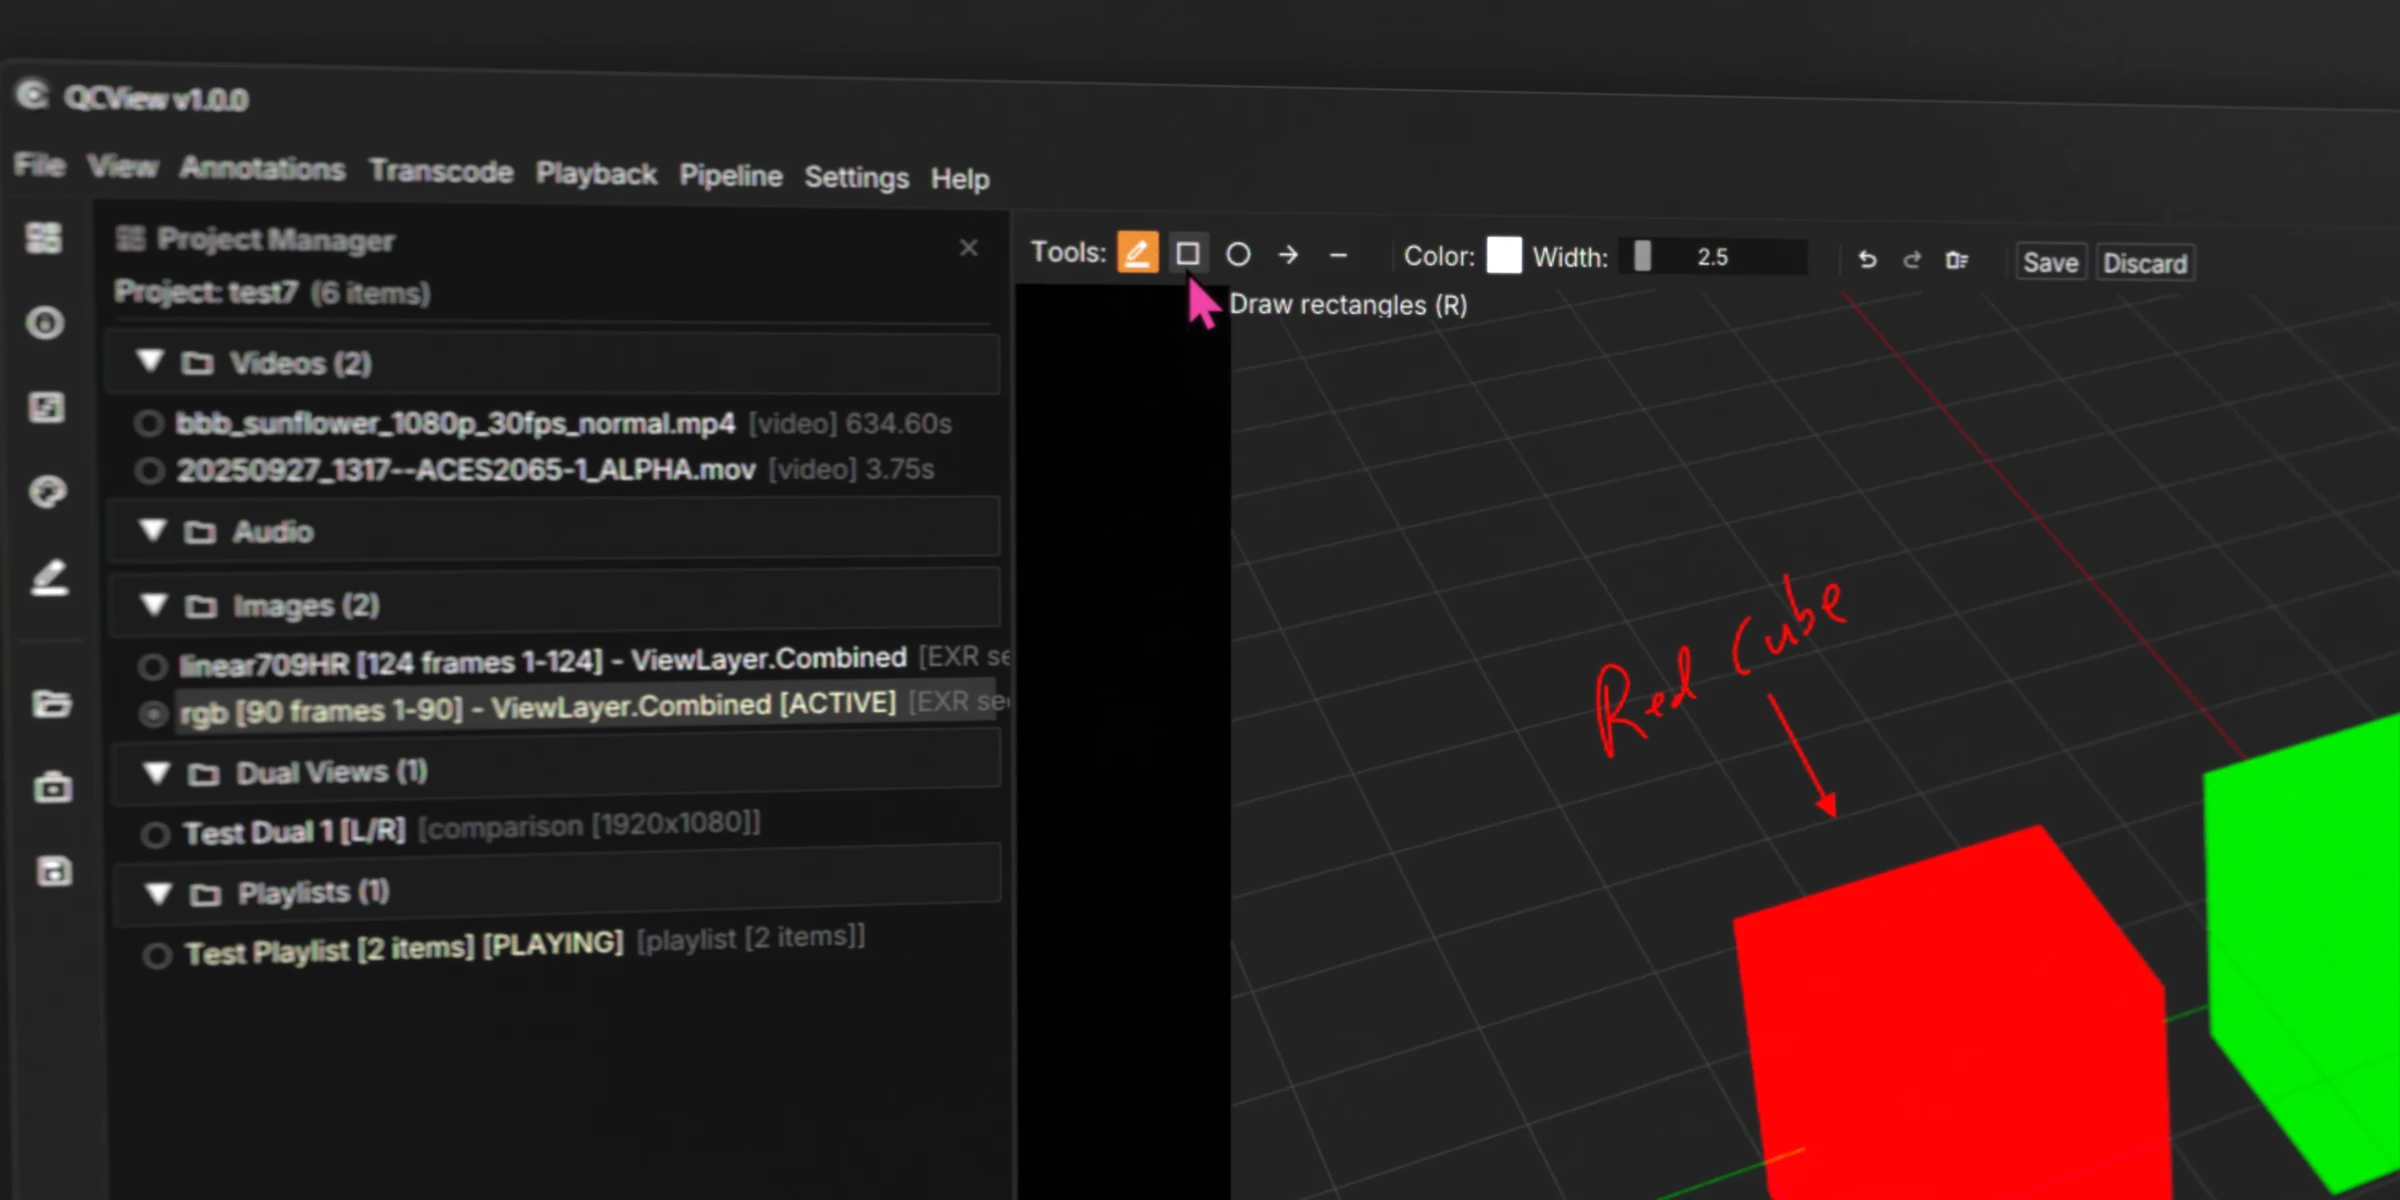The image size is (2400, 1200).
Task: Open Project Manager from the sidebar grid icon
Action: (x=42, y=239)
